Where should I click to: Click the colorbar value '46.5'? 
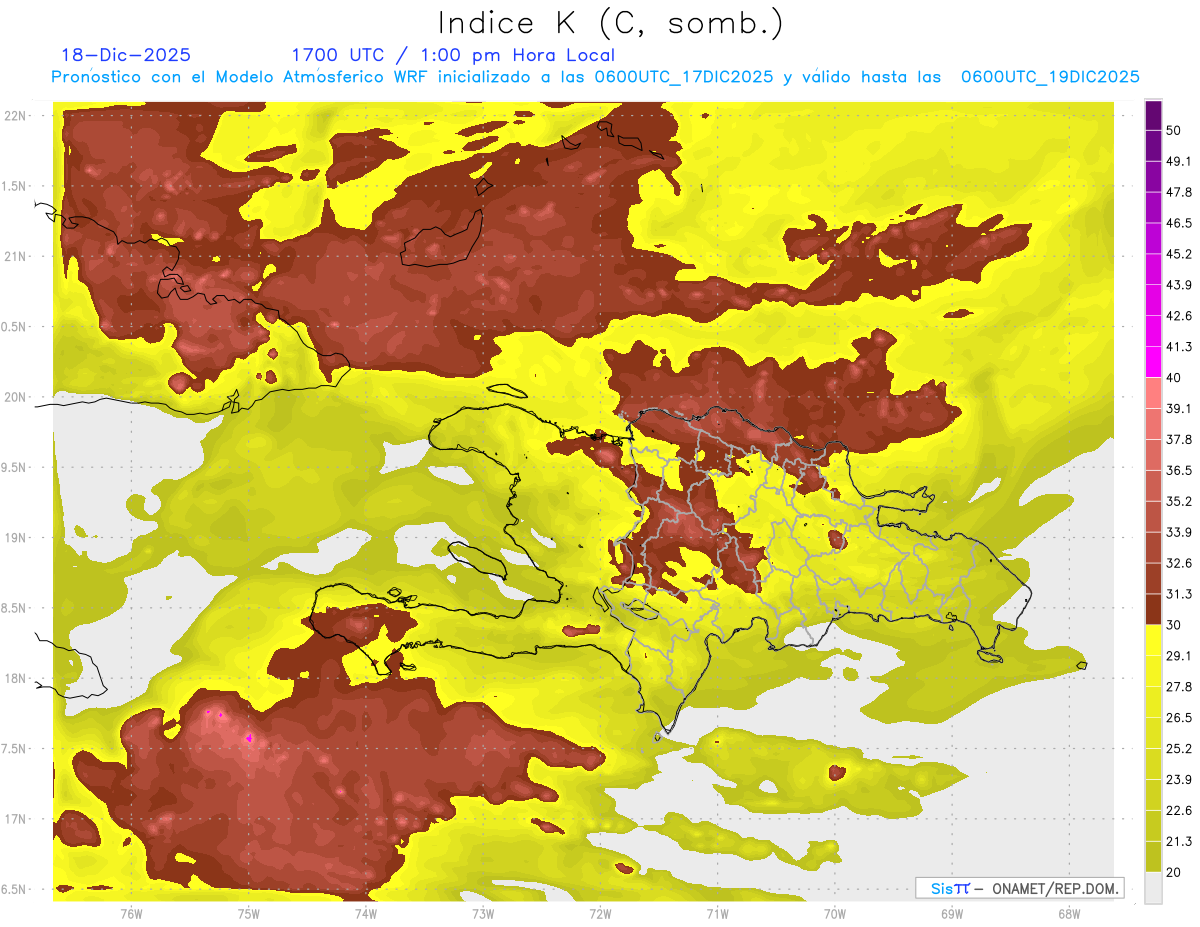point(1179,224)
